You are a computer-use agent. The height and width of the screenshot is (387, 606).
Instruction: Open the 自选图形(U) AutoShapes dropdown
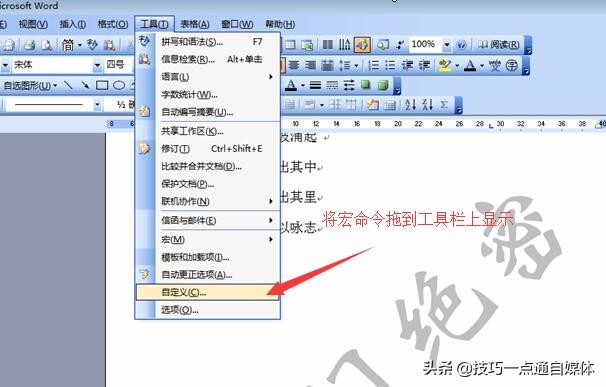[30, 85]
